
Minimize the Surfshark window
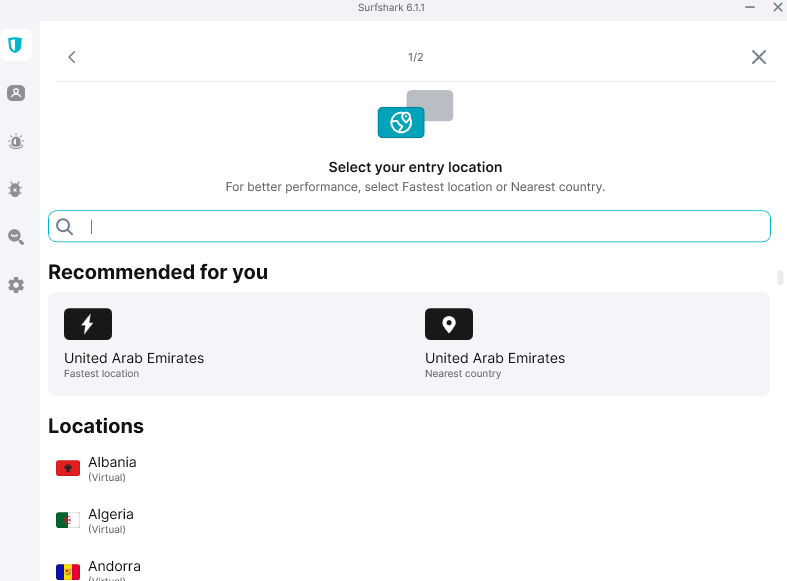coord(750,7)
